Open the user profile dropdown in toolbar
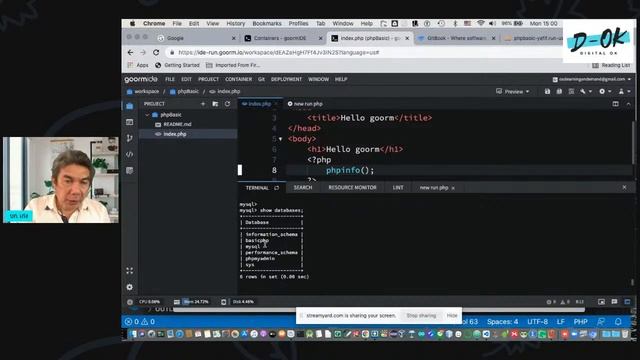 [624, 91]
